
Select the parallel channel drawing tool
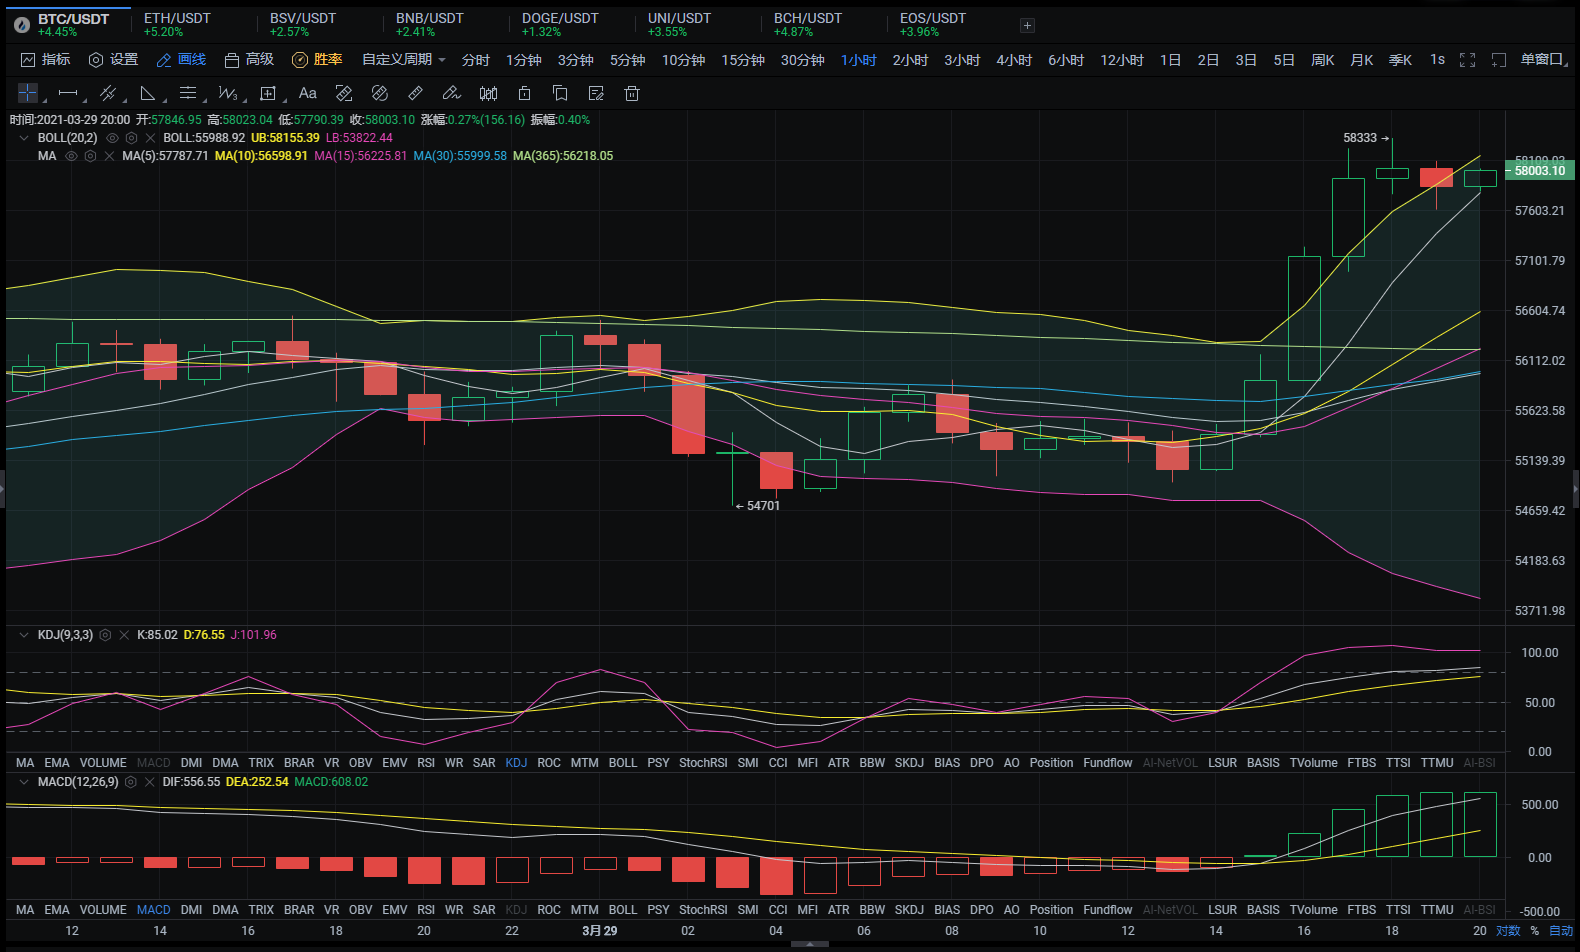click(x=108, y=93)
